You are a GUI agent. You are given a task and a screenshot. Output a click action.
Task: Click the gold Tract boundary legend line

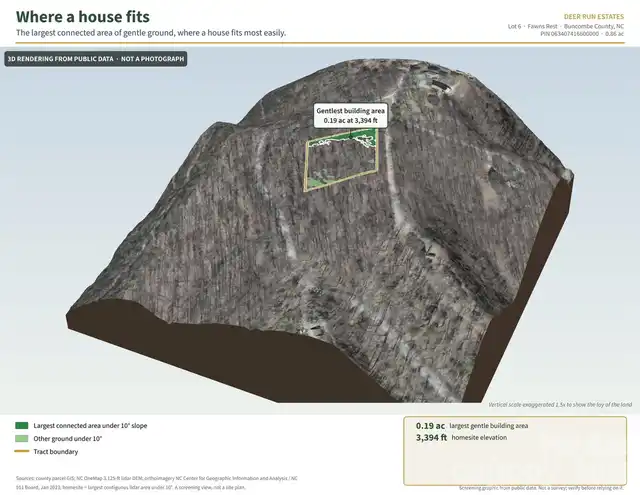(22, 451)
